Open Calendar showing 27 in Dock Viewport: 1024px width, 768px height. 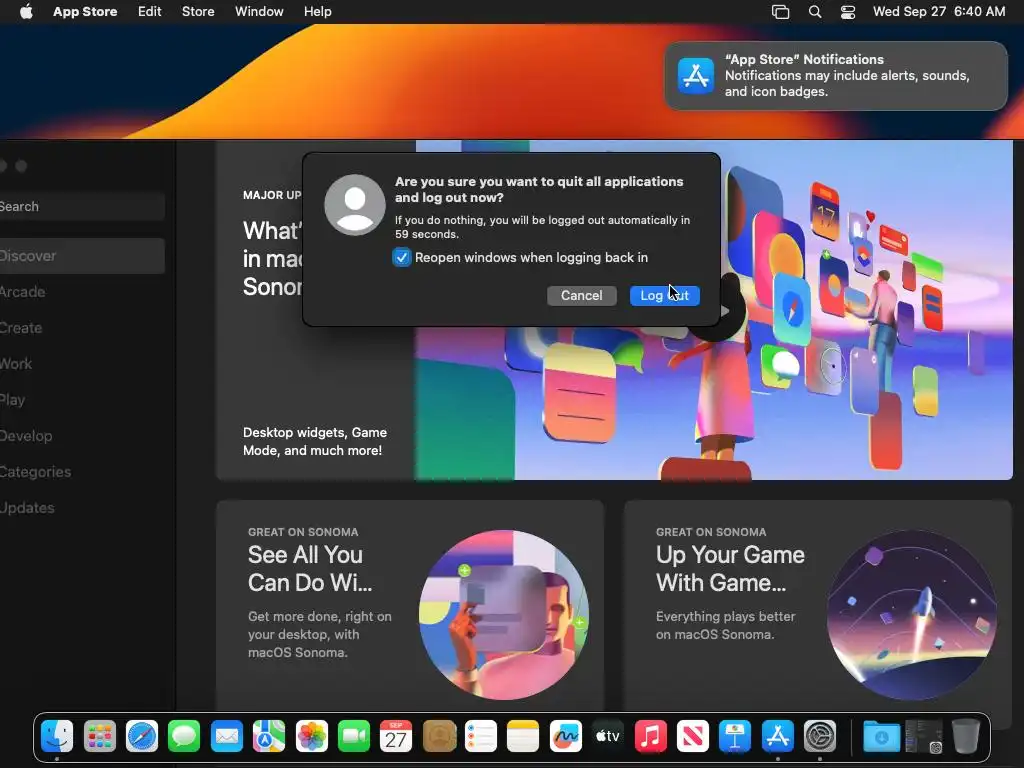click(x=396, y=737)
